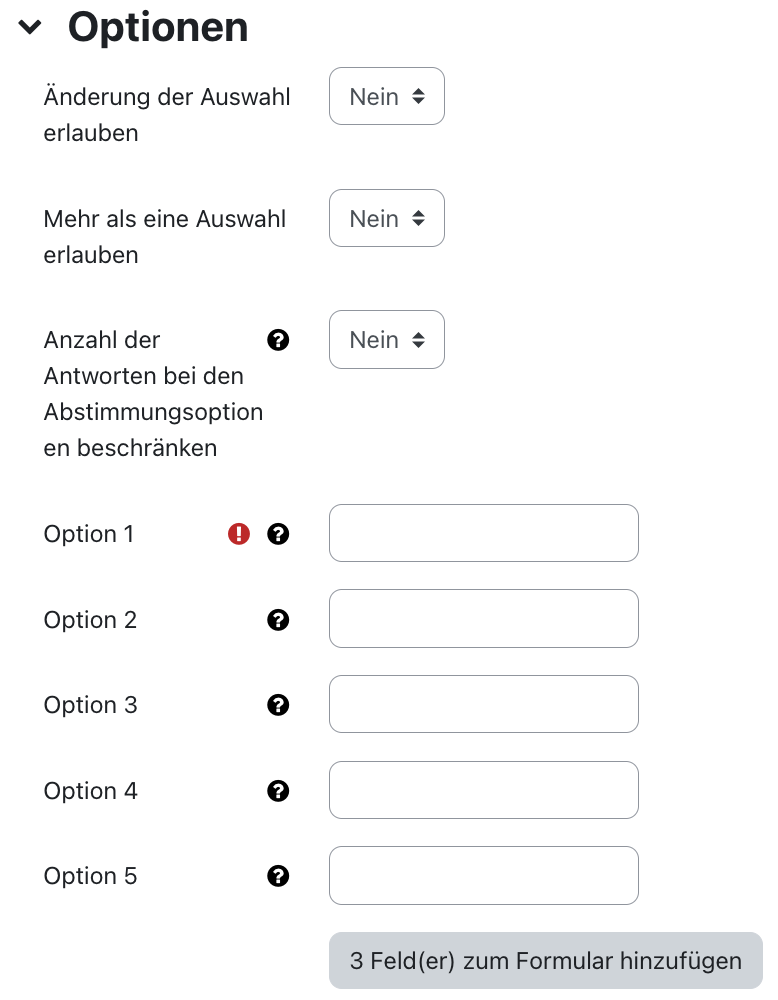Click 3 Feld(er) zum Formular hinzufügen
Screen dimensions: 778x1000
point(544,960)
